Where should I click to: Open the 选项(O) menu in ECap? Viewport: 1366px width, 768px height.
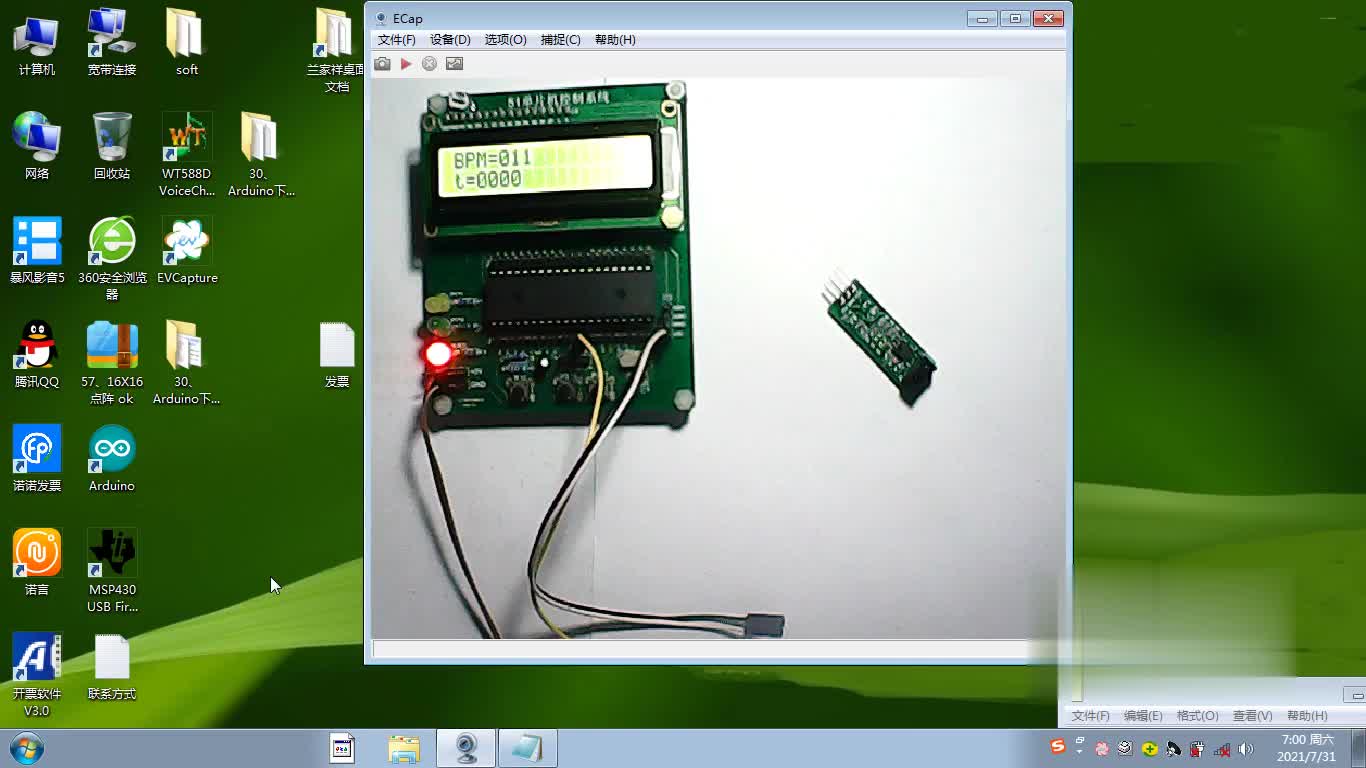(x=505, y=40)
